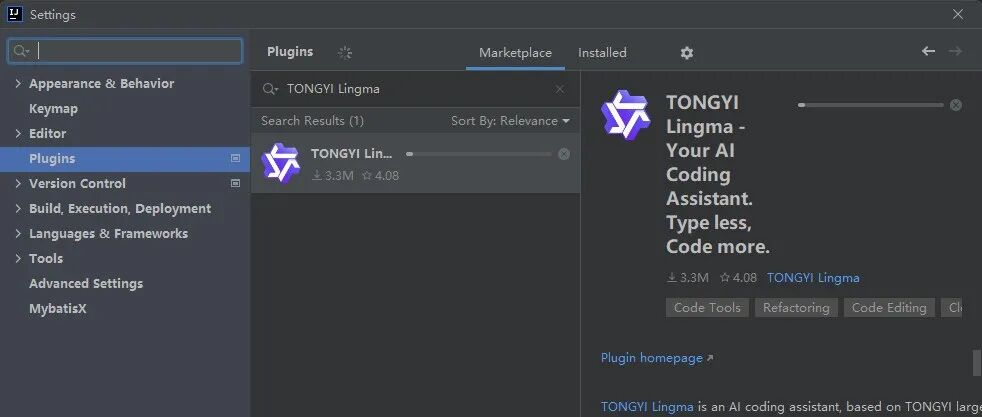Click the star rating in result row
Viewport: 982px width, 417px height.
pos(380,176)
